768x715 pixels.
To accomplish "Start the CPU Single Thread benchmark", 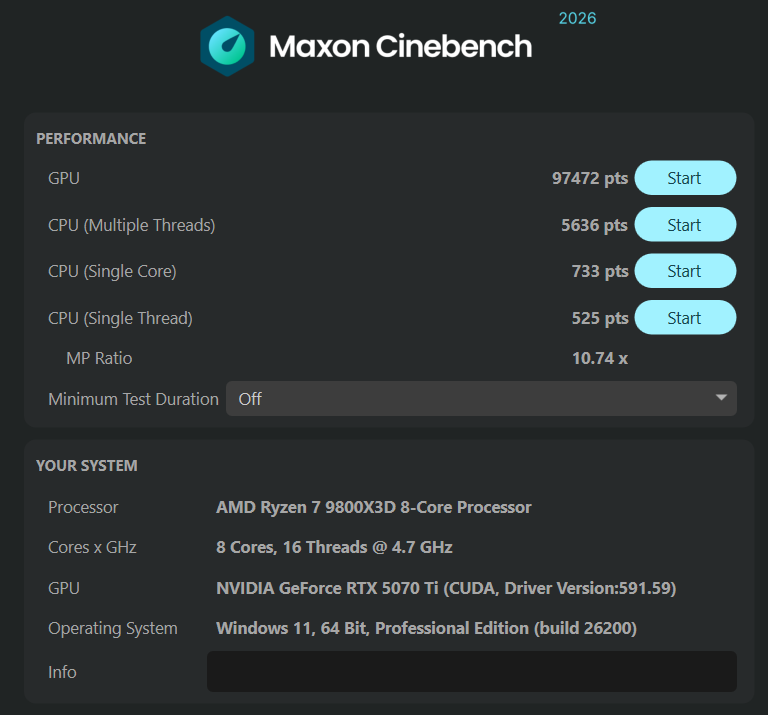I will [685, 318].
